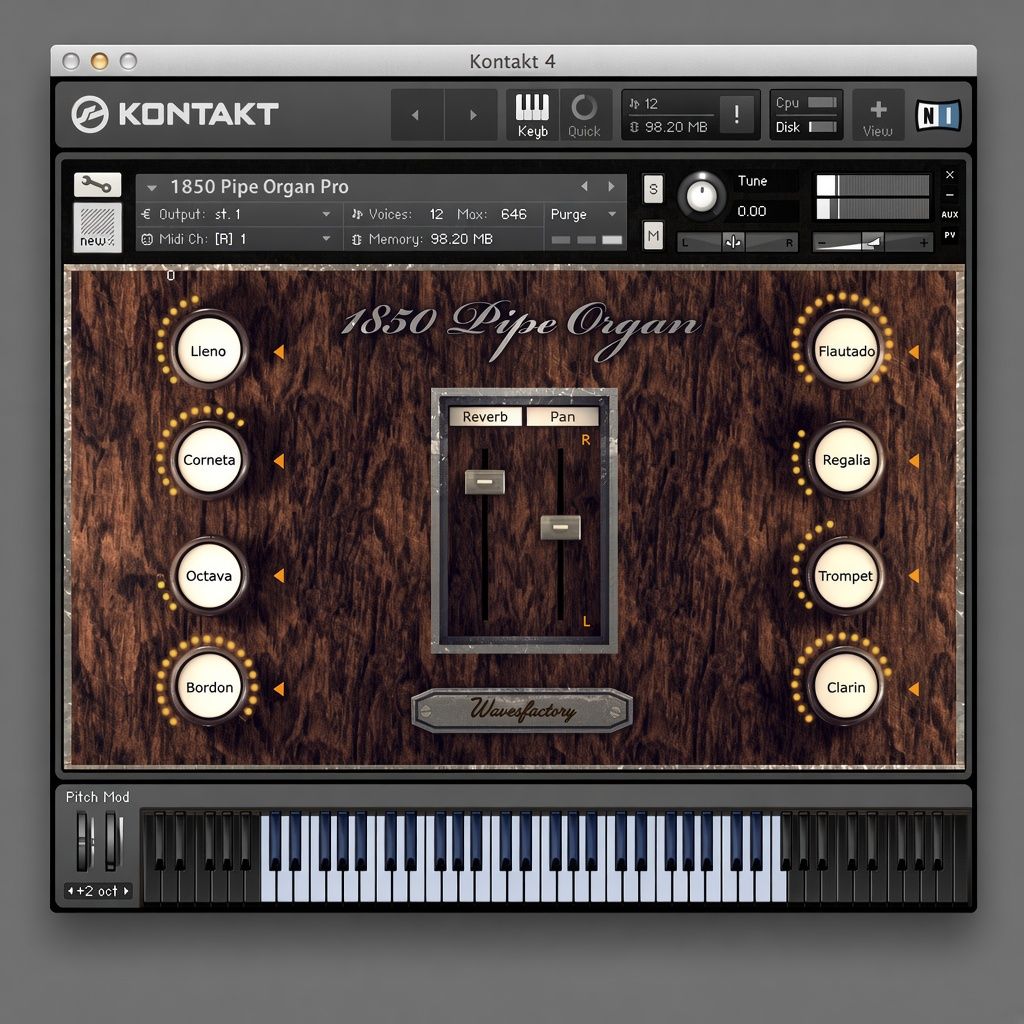Toggle the Octava organ stop
The image size is (1024, 1024).
click(209, 575)
